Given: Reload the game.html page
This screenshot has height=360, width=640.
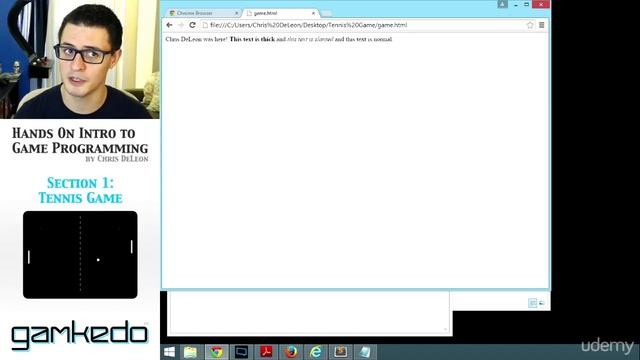Looking at the screenshot, I should pyautogui.click(x=193, y=25).
